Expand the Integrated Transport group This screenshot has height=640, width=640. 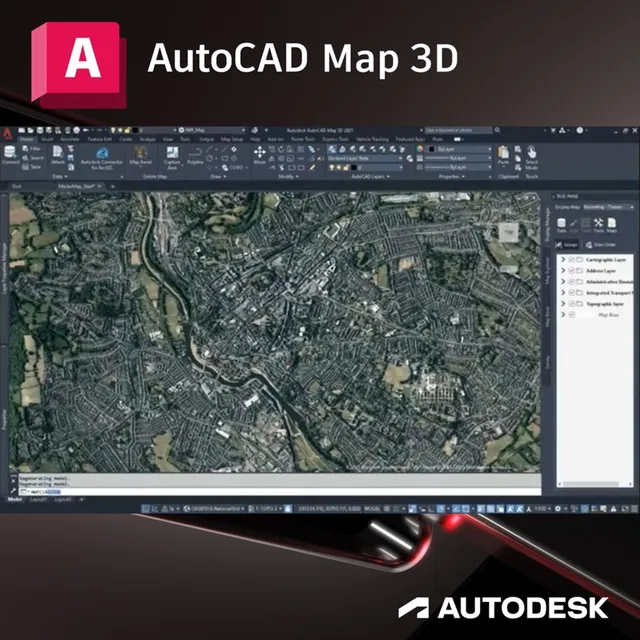pyautogui.click(x=563, y=293)
